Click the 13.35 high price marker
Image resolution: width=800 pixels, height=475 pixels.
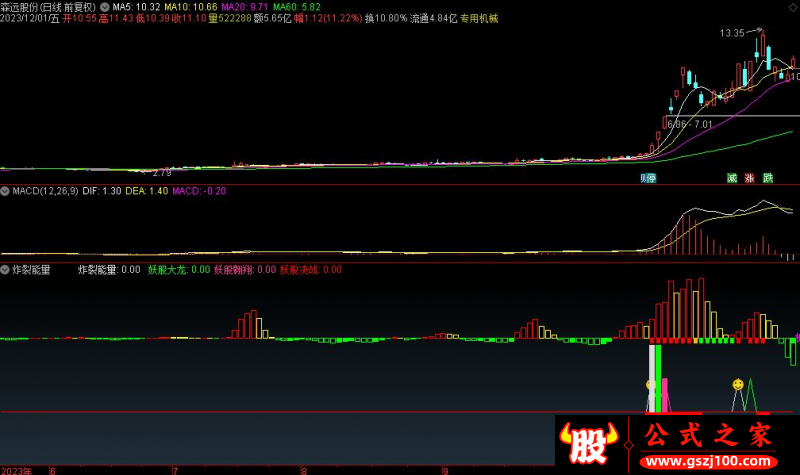click(x=732, y=33)
